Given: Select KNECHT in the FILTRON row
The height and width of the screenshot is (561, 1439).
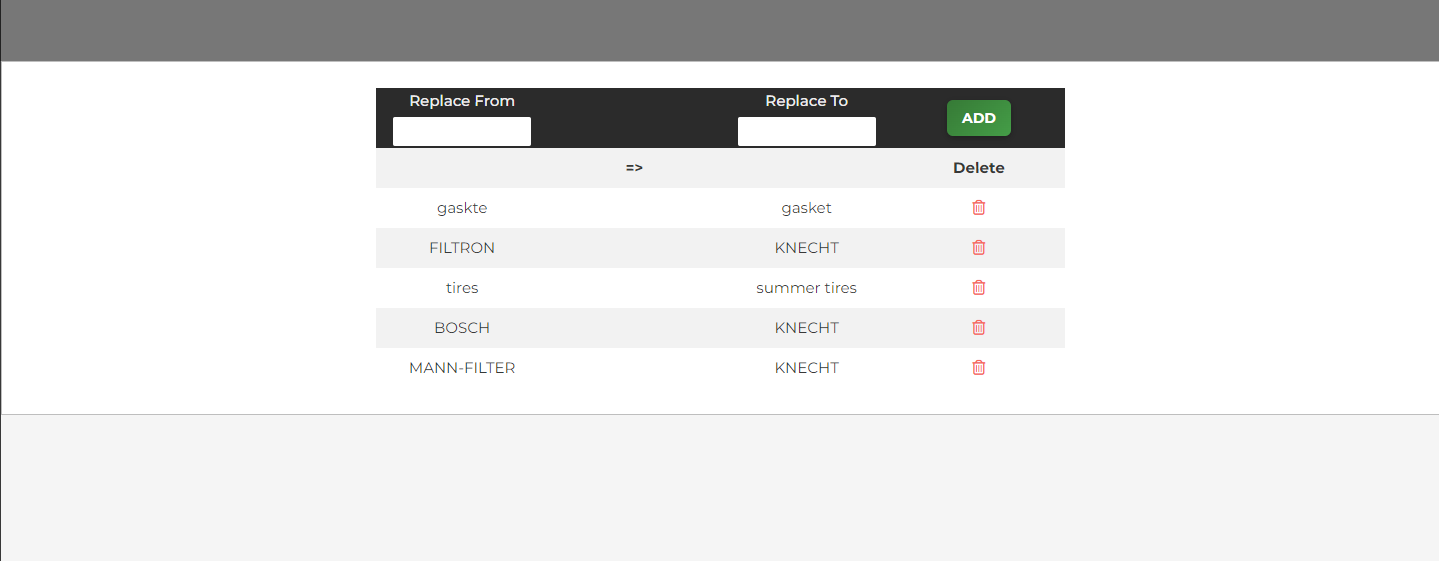Looking at the screenshot, I should coord(806,248).
